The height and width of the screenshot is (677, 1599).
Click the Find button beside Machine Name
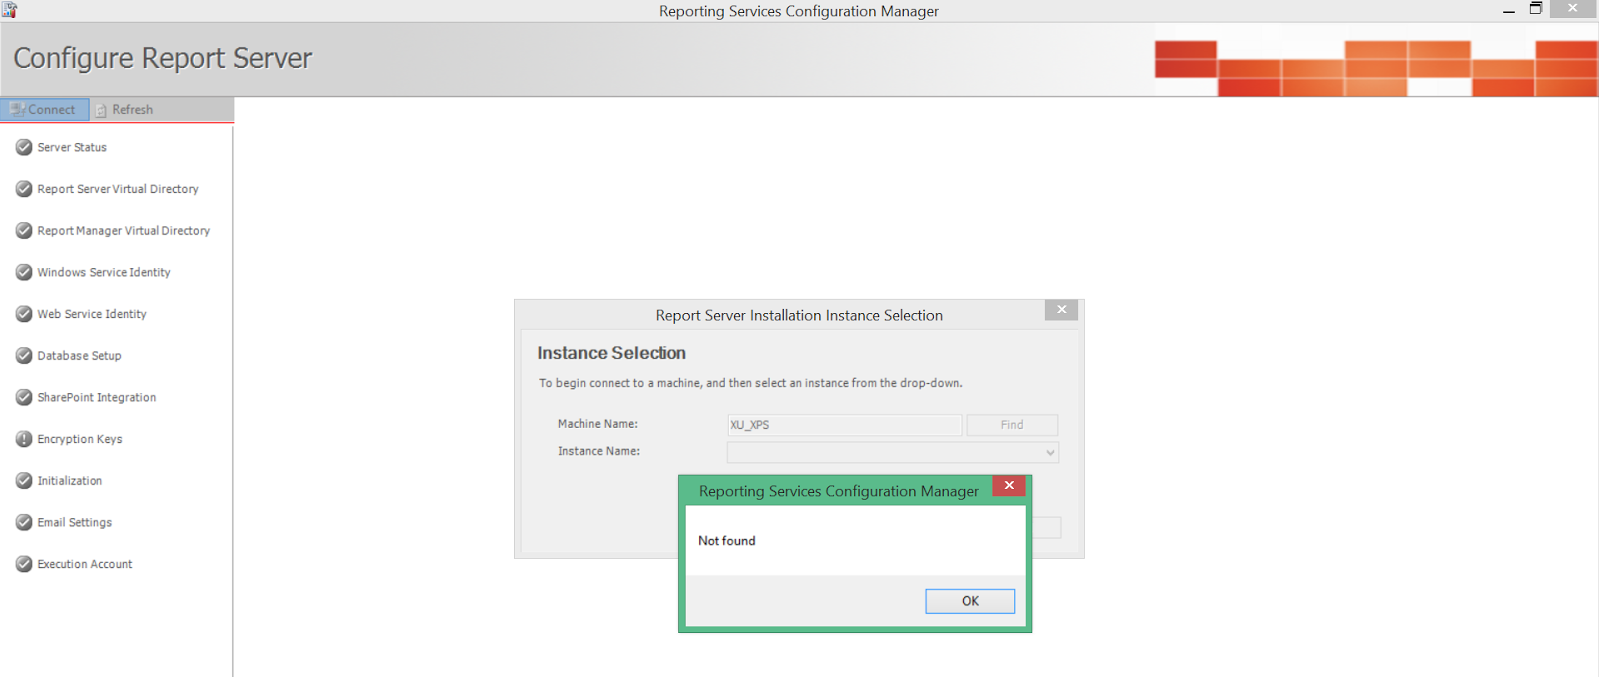[x=1012, y=425]
